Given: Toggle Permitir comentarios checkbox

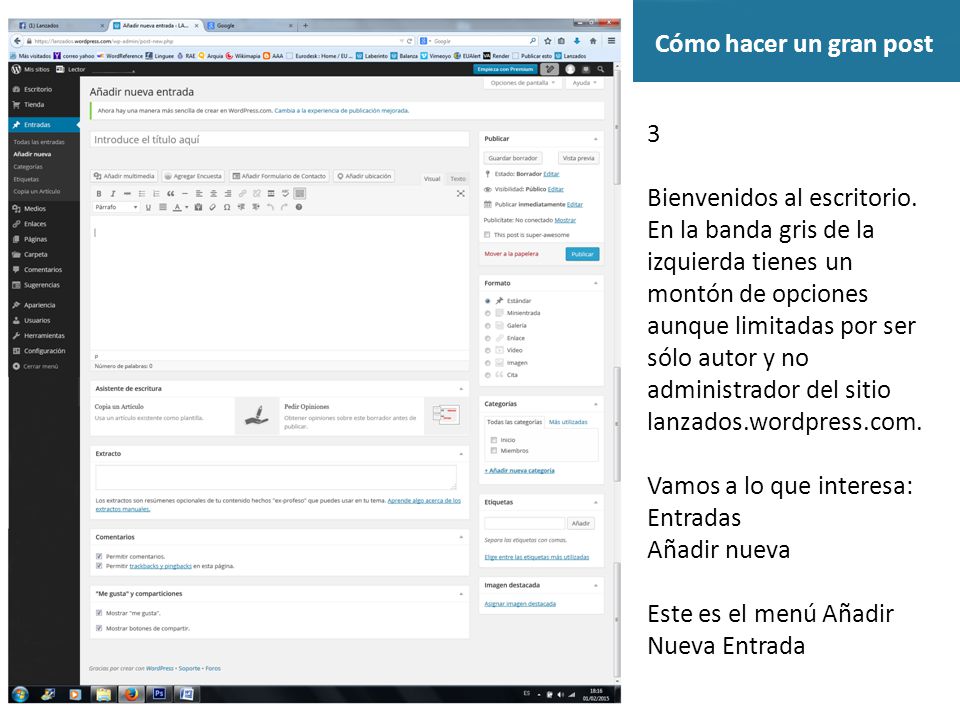Looking at the screenshot, I should (99, 557).
